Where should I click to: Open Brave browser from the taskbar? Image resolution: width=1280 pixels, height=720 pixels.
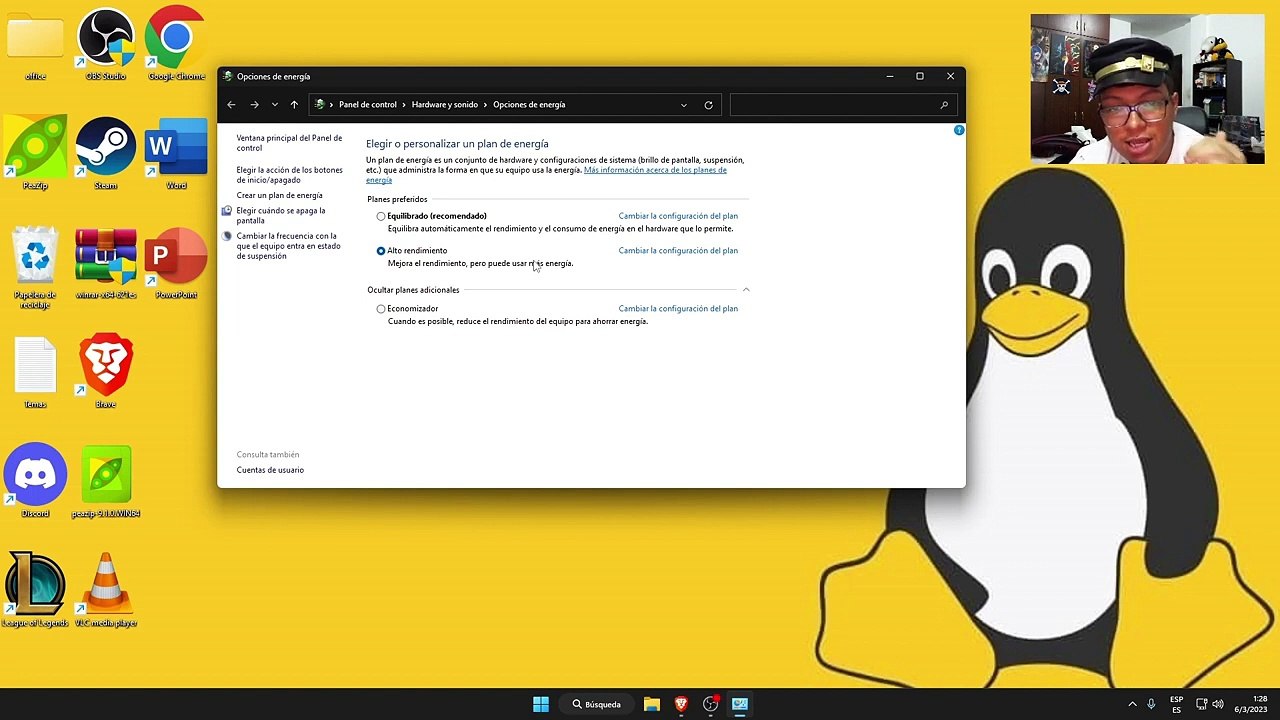[x=681, y=704]
